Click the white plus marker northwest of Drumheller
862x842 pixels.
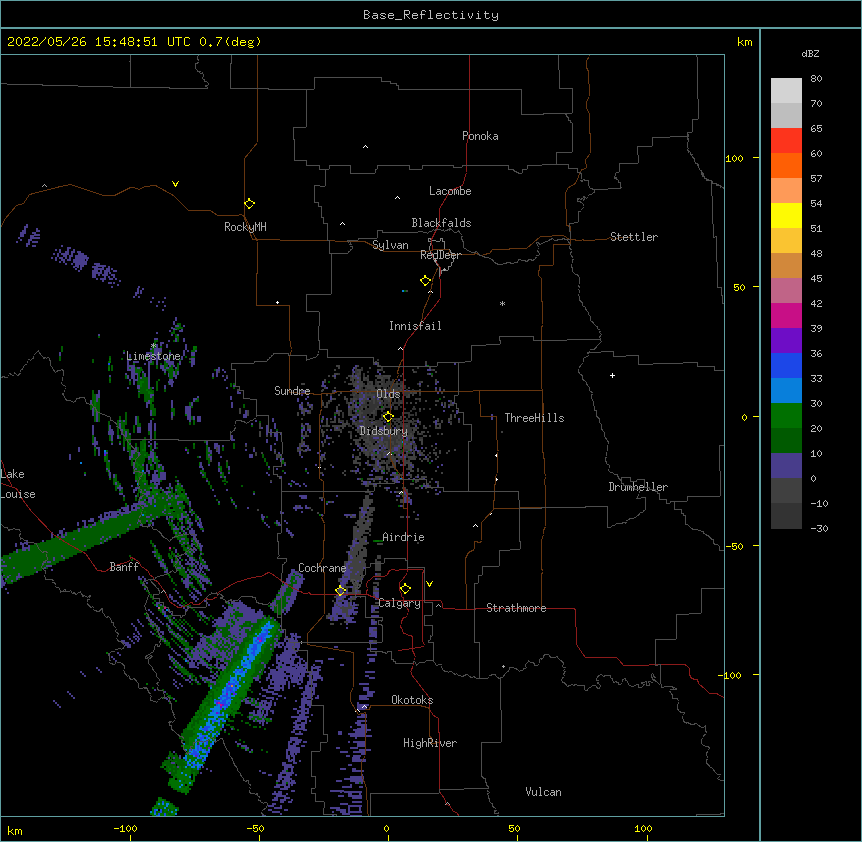pos(612,375)
